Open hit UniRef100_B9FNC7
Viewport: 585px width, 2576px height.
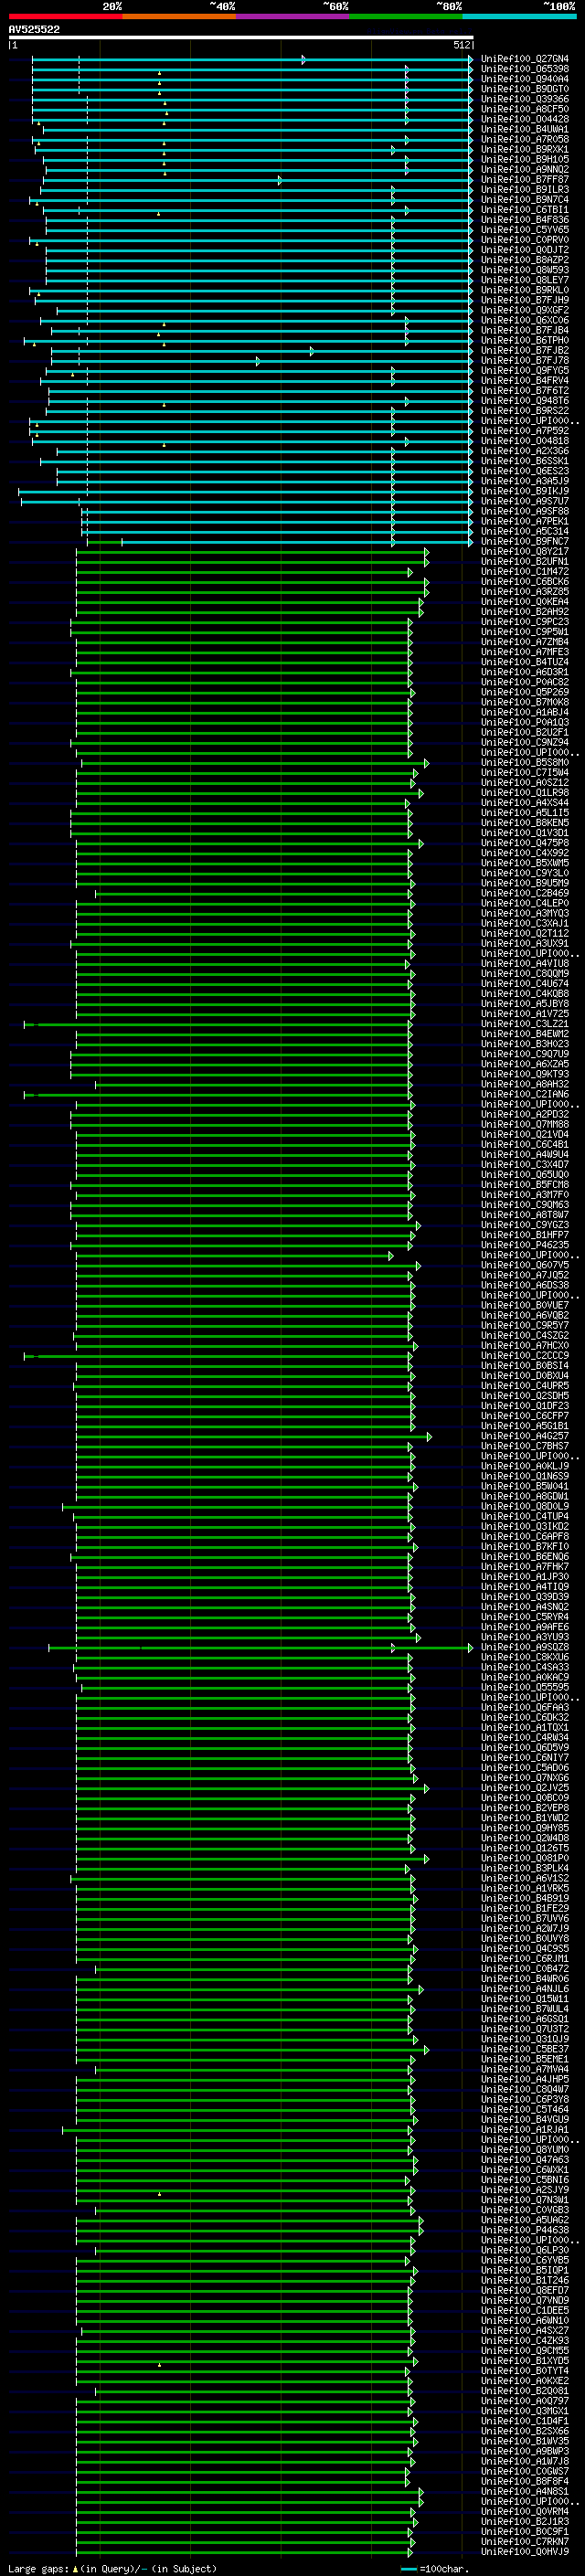point(525,541)
